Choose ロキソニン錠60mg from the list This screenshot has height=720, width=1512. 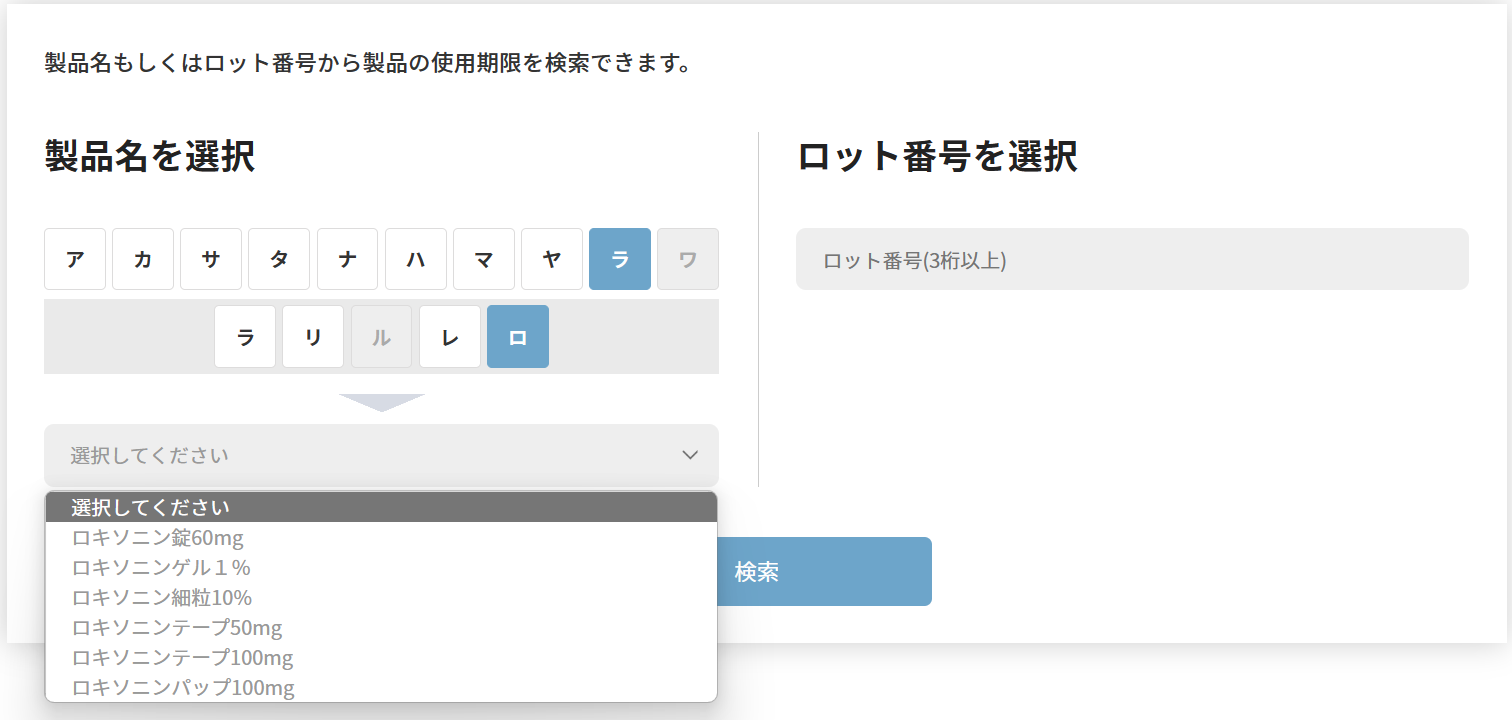(x=381, y=538)
